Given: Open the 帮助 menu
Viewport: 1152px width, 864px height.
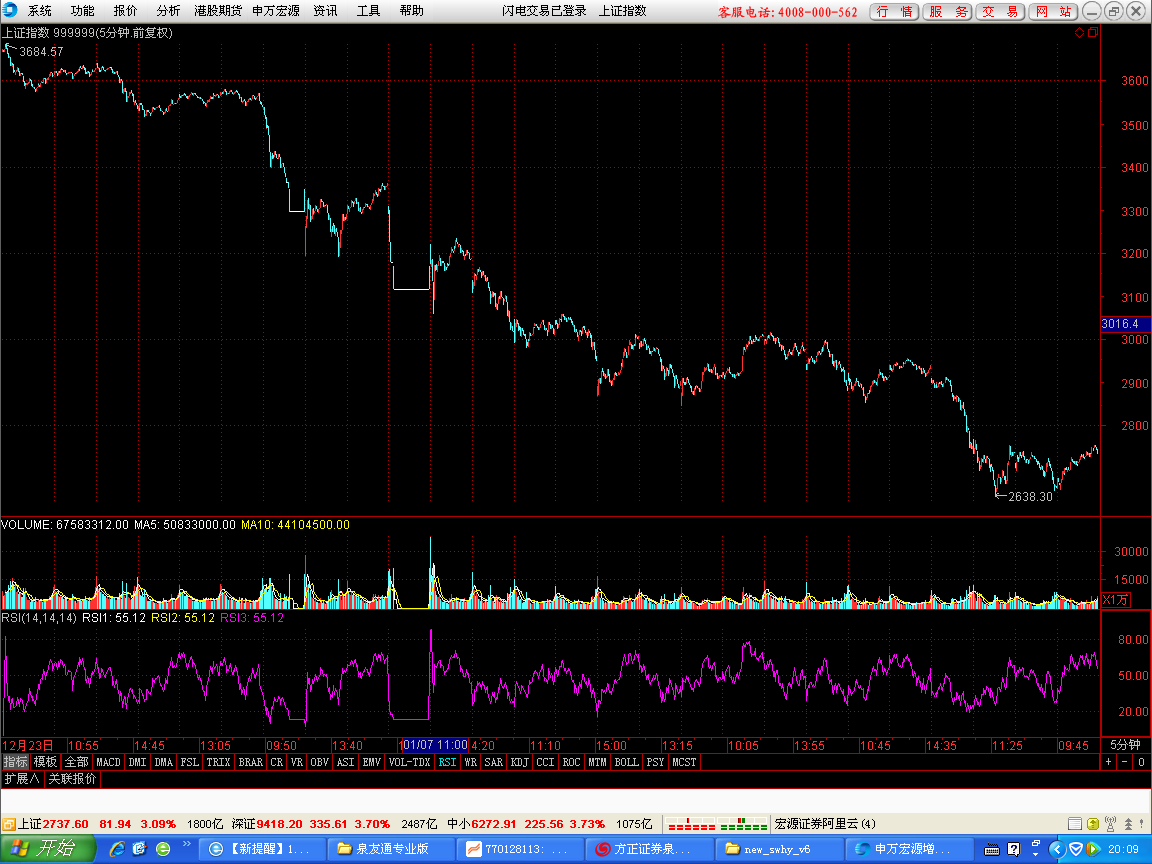Looking at the screenshot, I should [x=411, y=11].
